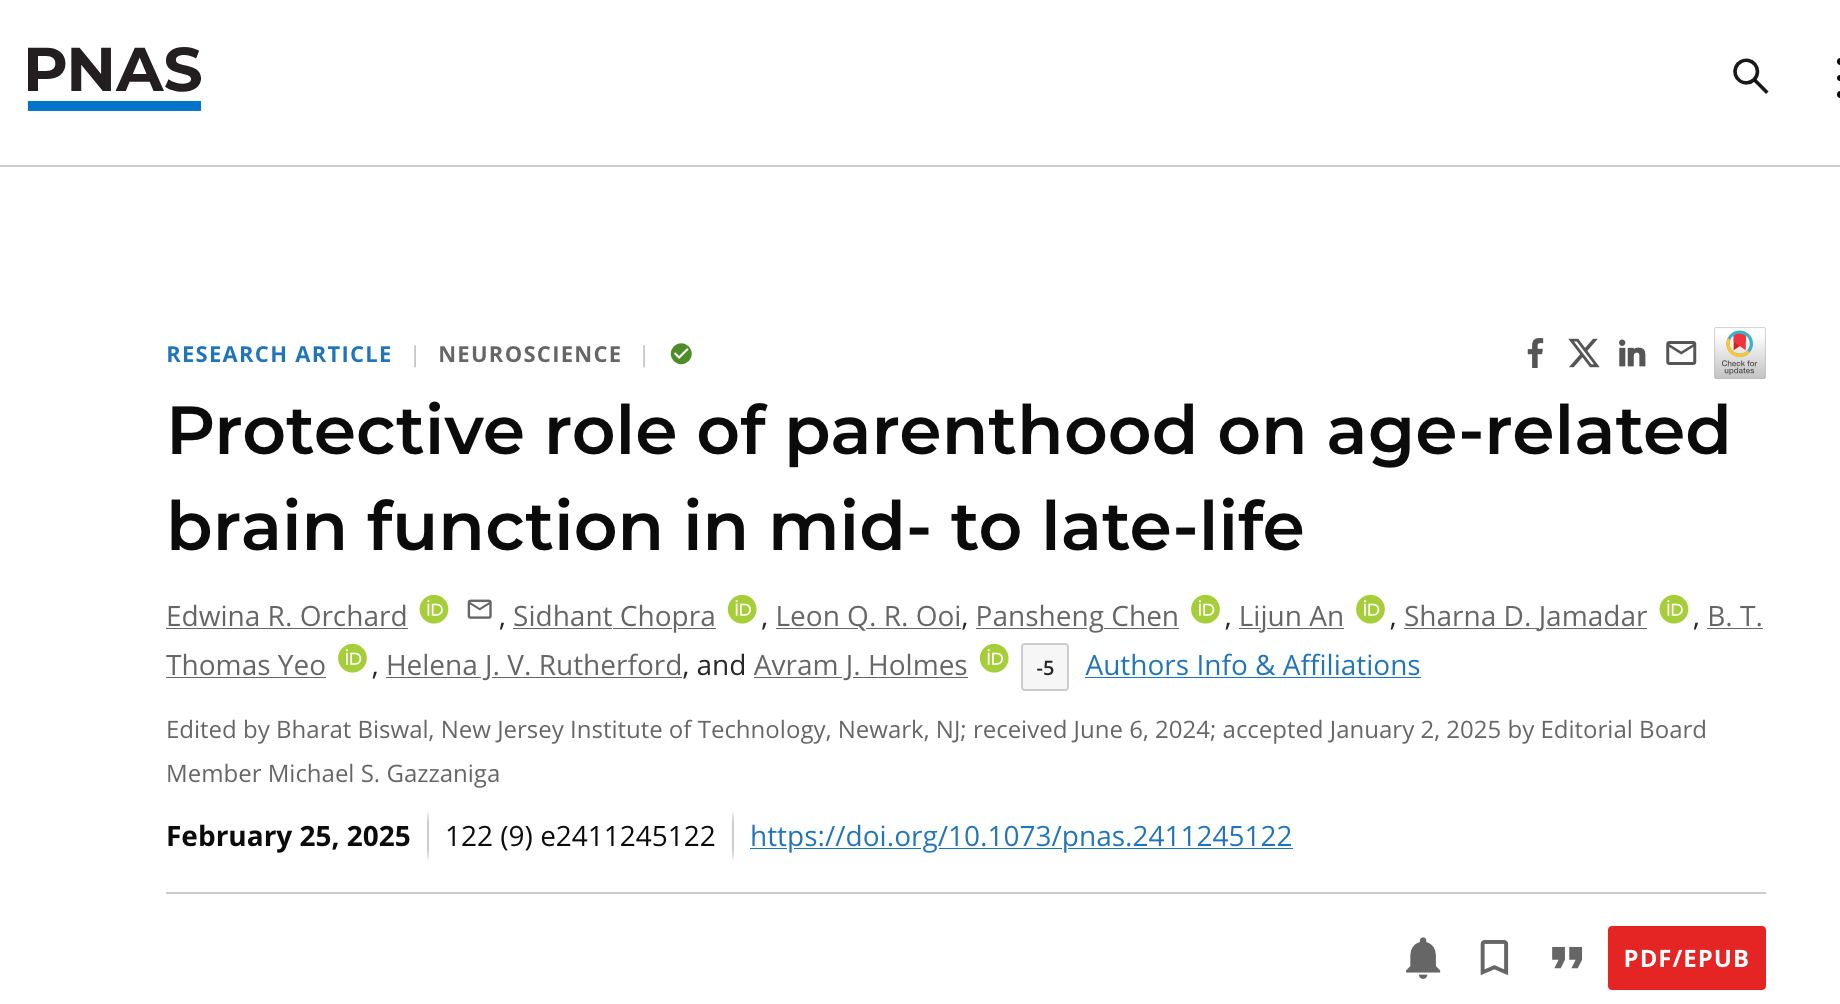Screen dimensions: 1840x1004
Task: Expand the hidden authors -5 button
Action: (1044, 668)
